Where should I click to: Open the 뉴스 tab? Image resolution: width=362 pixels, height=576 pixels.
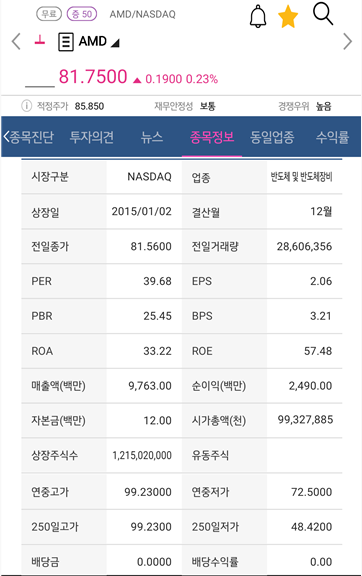click(x=152, y=137)
